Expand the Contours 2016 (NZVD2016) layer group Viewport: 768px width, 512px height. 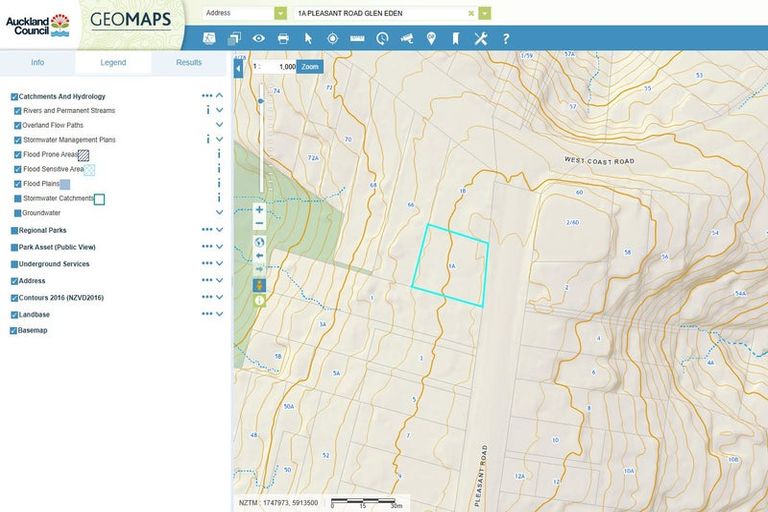(219, 297)
